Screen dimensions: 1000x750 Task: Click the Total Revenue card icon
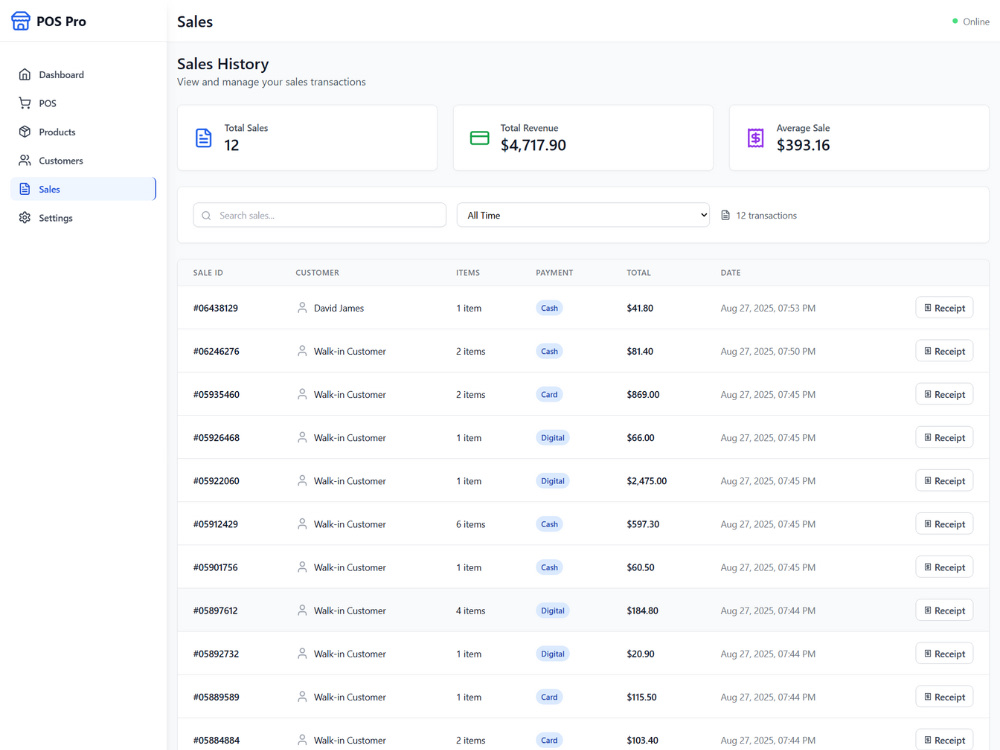point(480,138)
